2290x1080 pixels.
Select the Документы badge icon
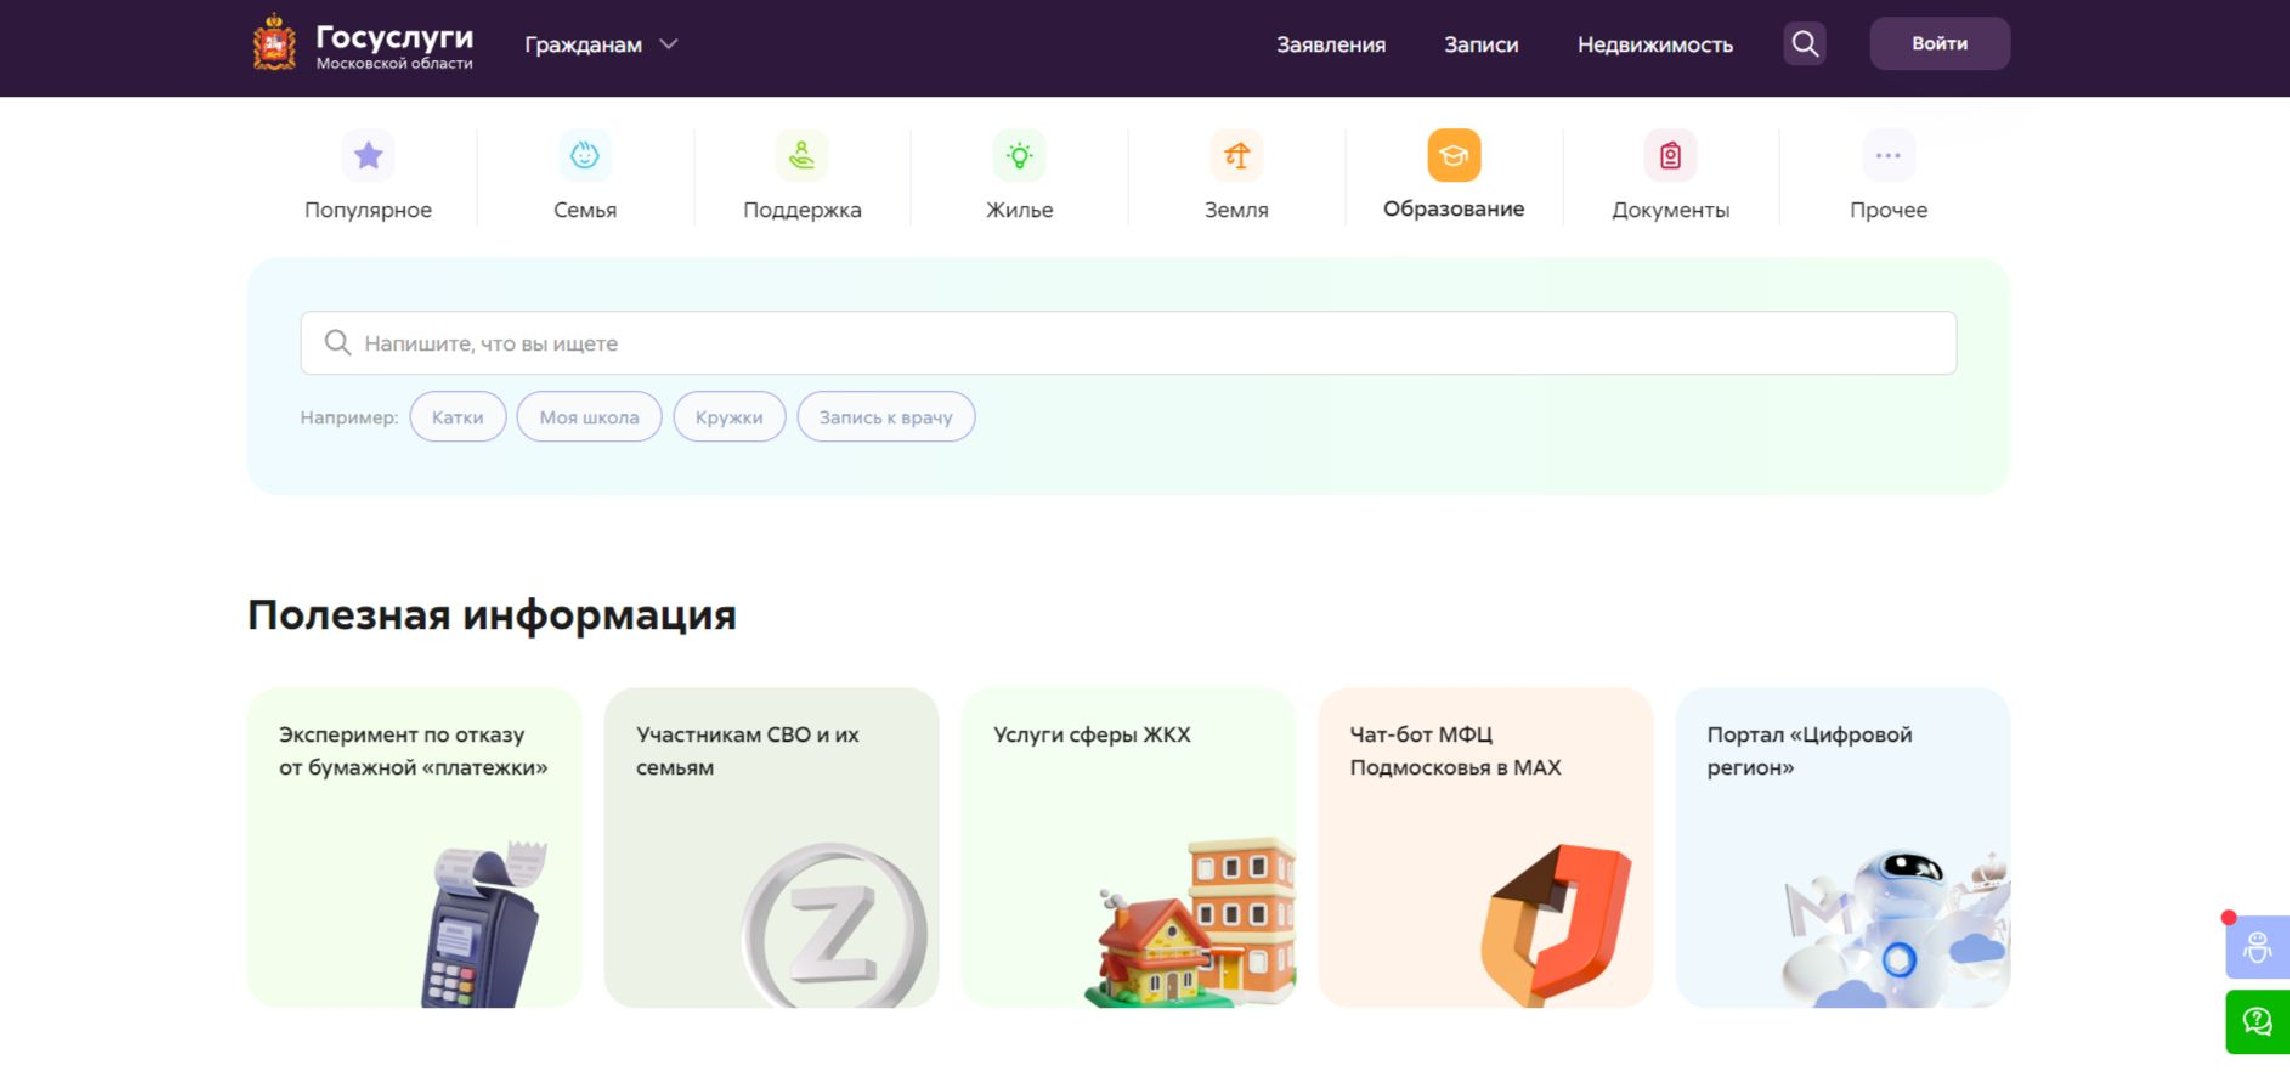1670,156
